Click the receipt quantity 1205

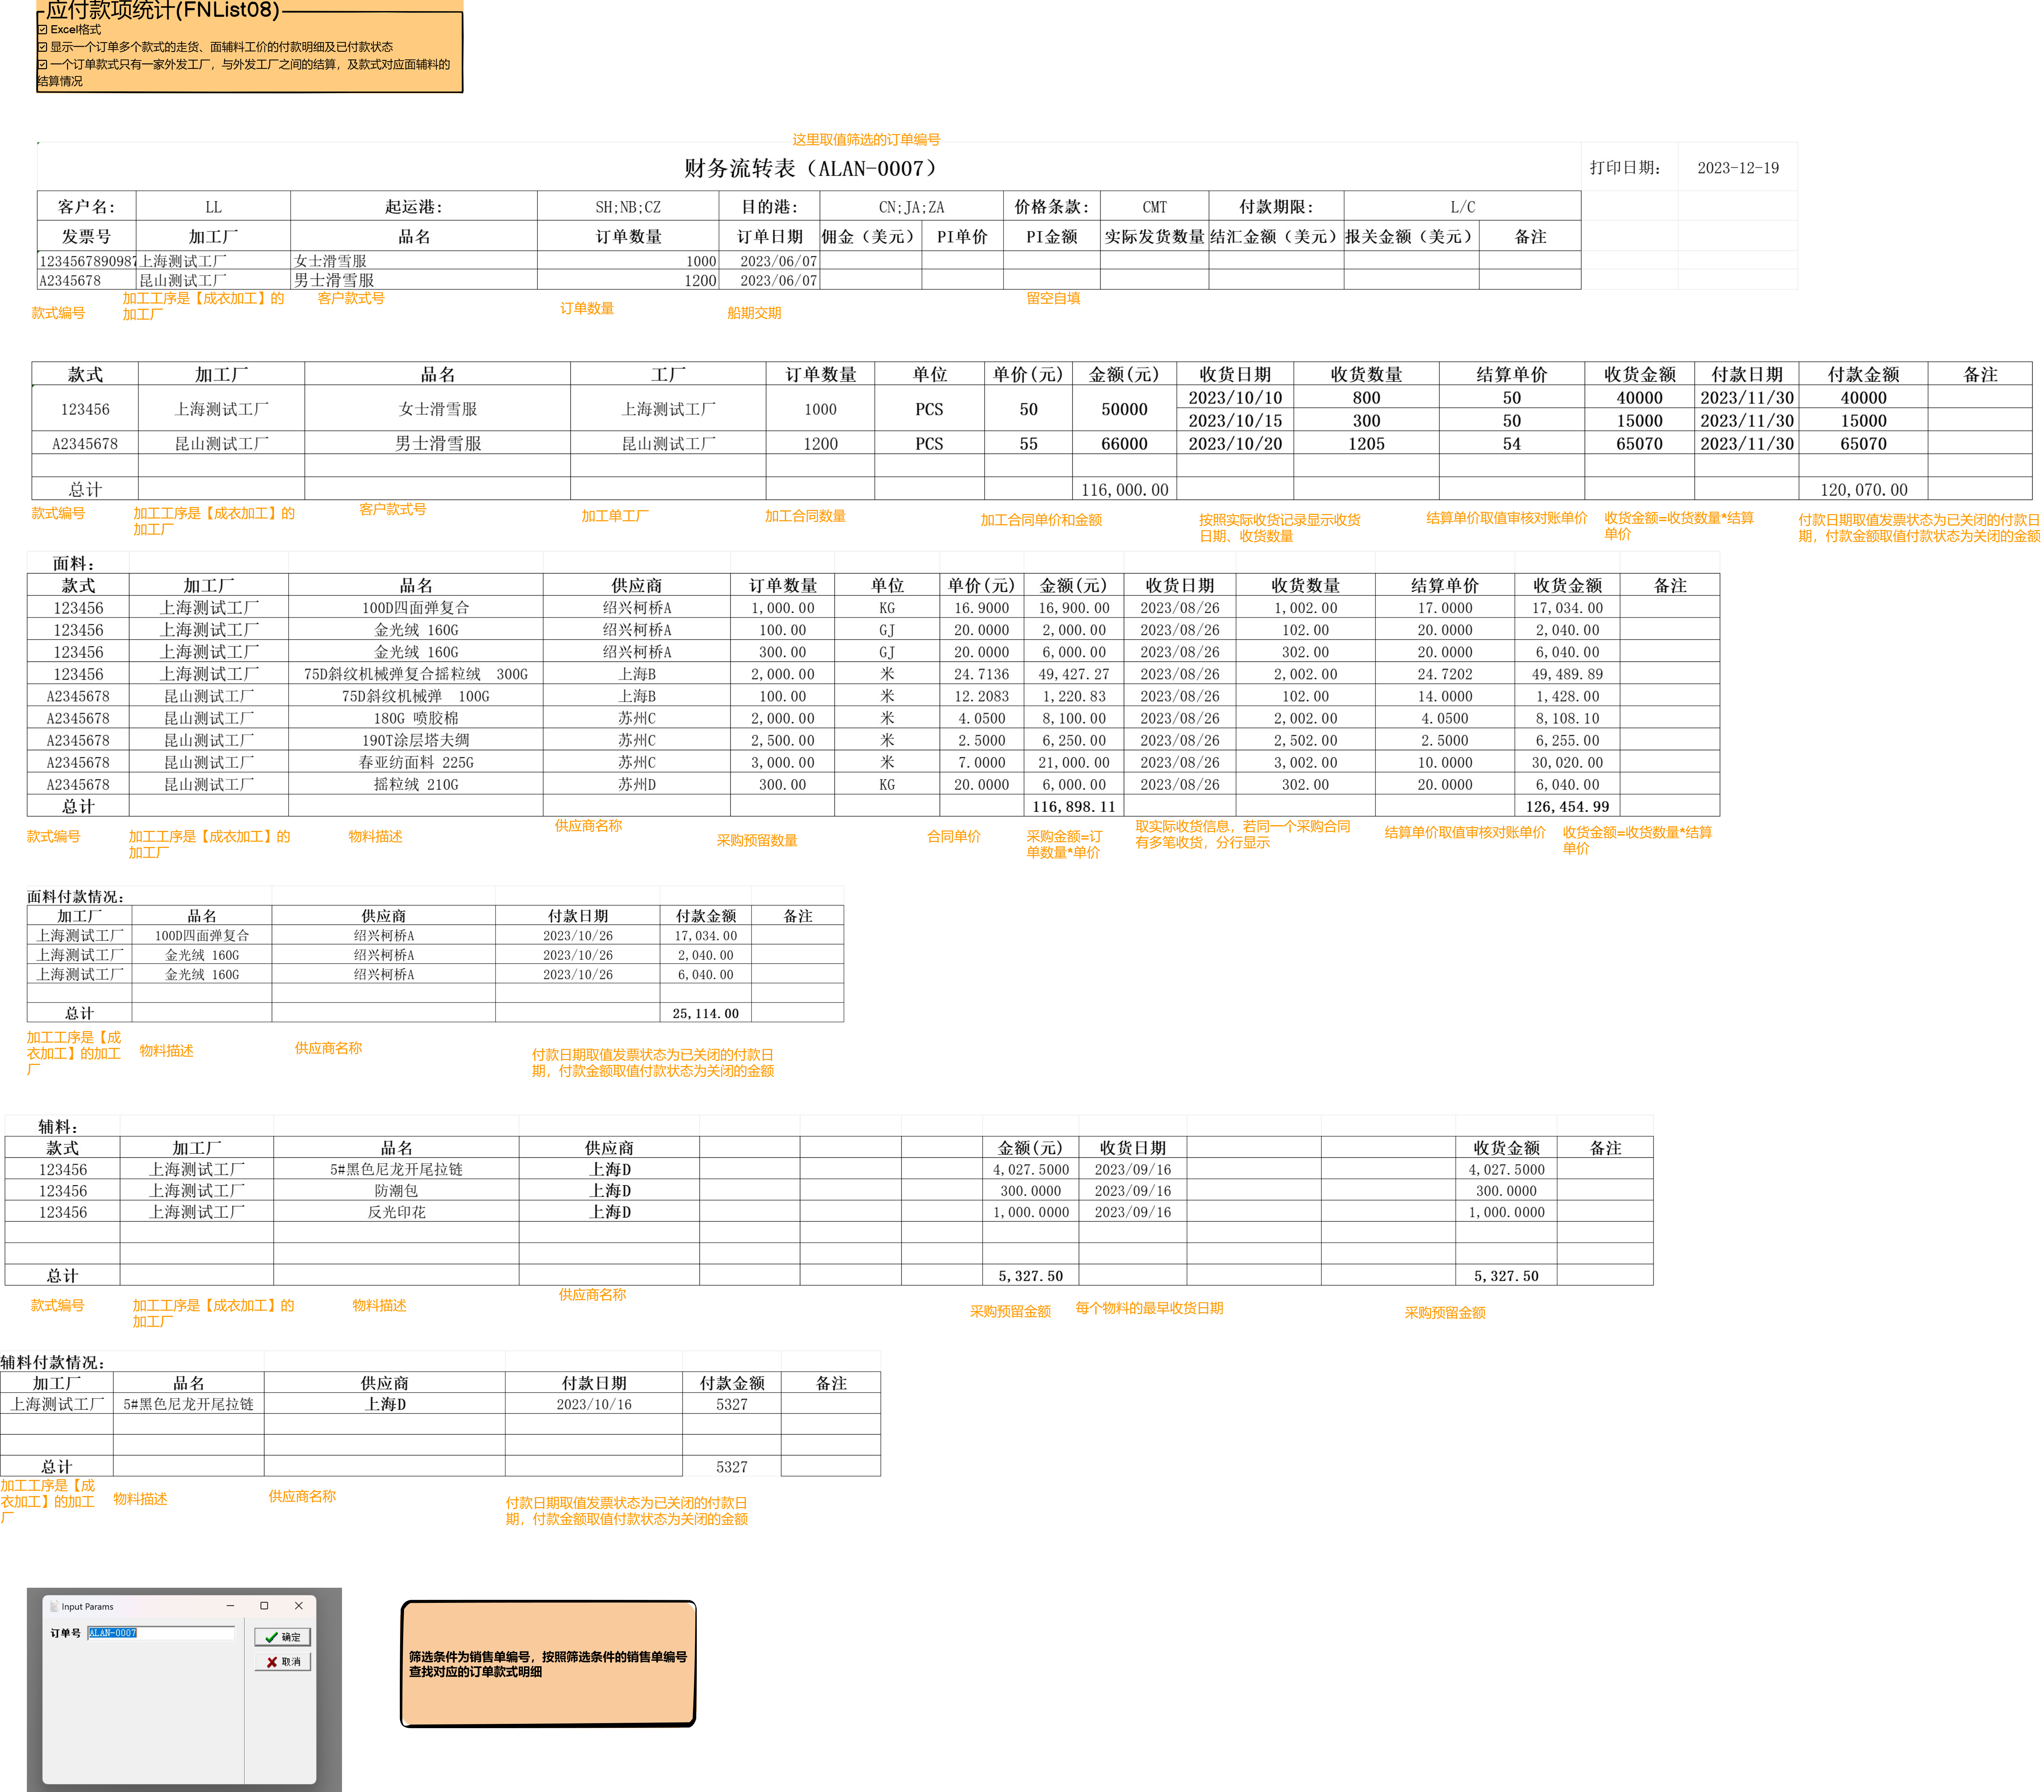(x=1366, y=444)
